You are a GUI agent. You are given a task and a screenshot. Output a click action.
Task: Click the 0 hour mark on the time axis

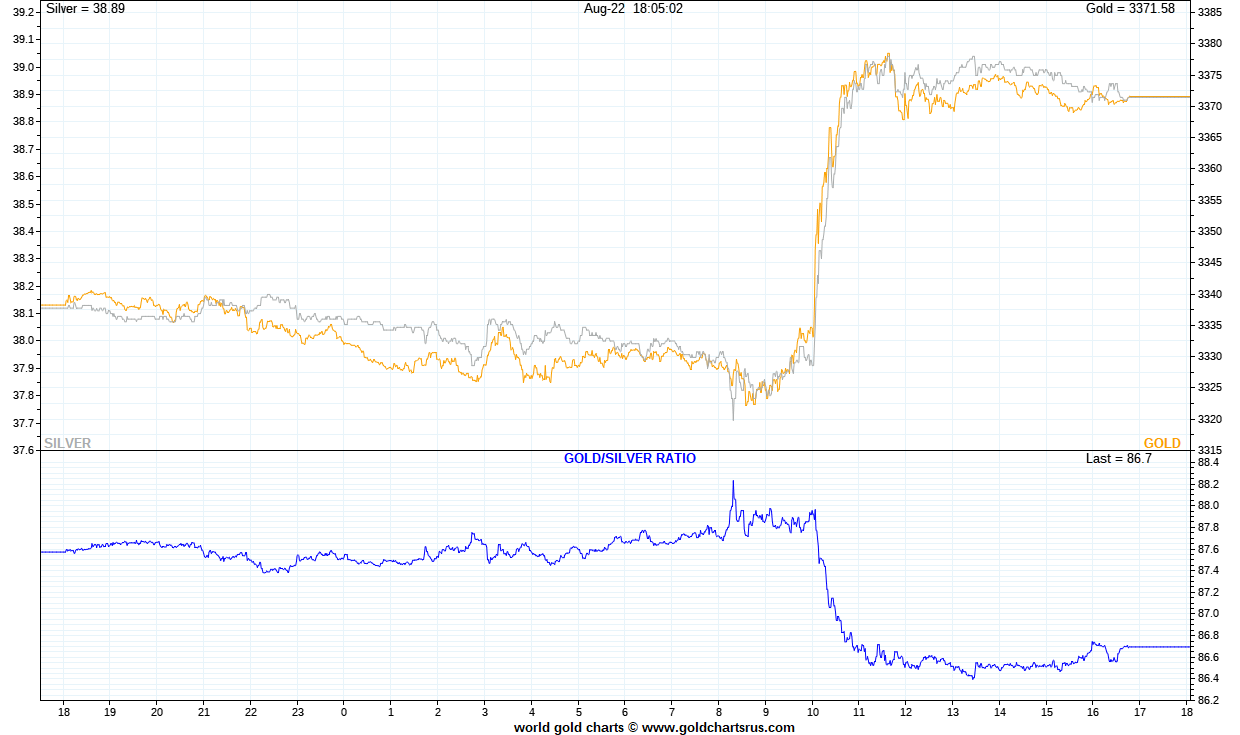point(344,712)
